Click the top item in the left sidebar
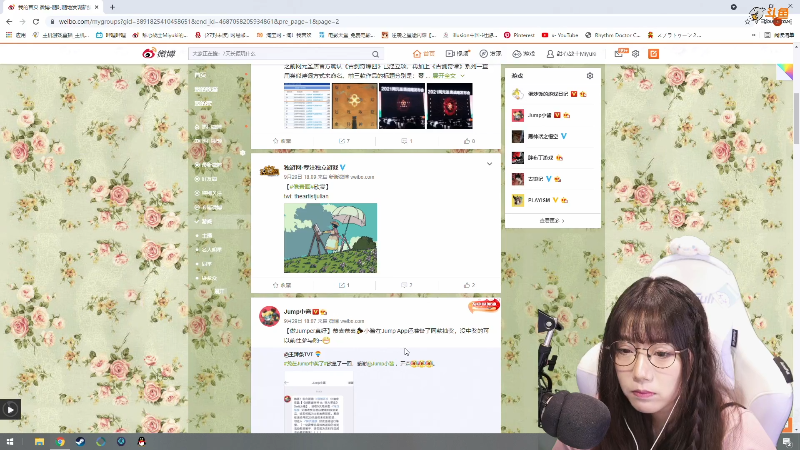 click(200, 75)
